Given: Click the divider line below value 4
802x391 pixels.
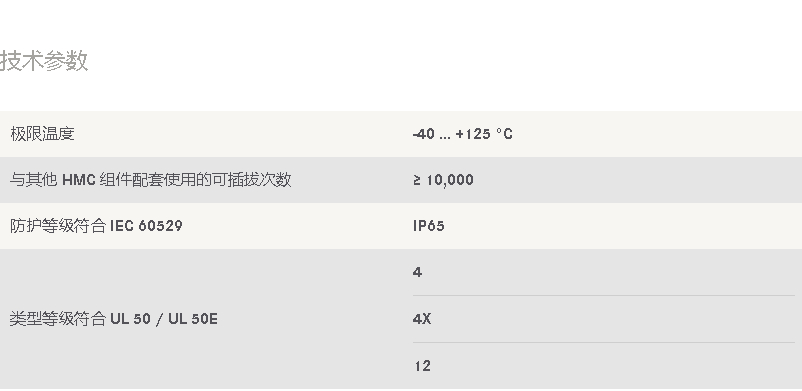Looking at the screenshot, I should click(x=604, y=295).
